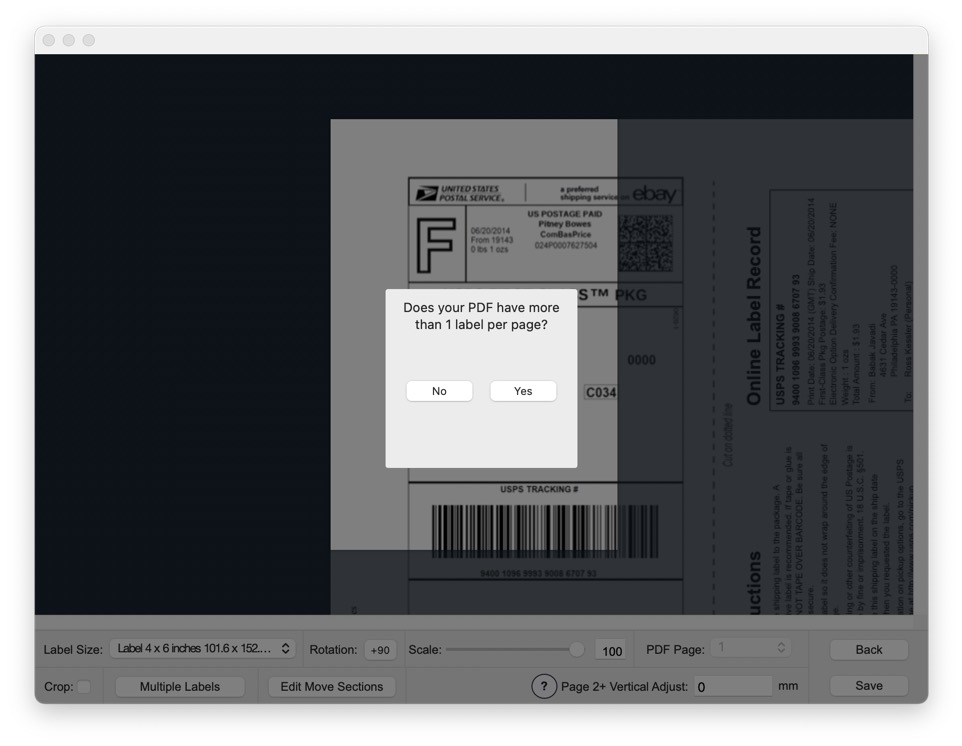Click the PDF Page up stepper arrow

pyautogui.click(x=780, y=644)
